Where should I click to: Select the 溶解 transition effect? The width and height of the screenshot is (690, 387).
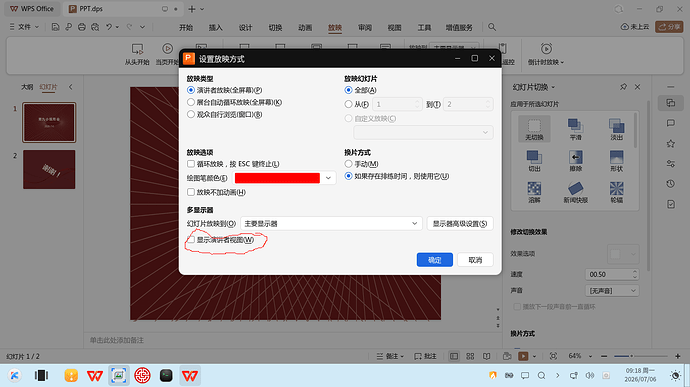tap(534, 192)
